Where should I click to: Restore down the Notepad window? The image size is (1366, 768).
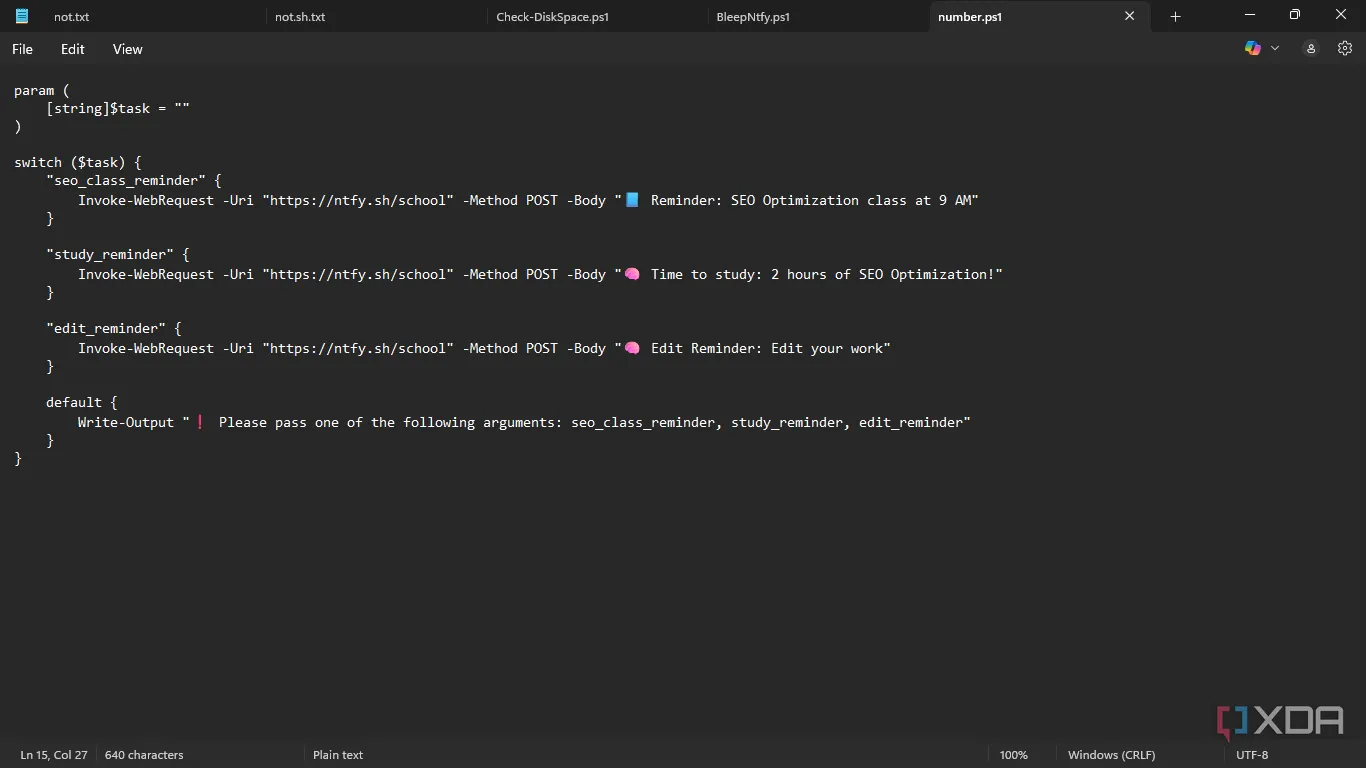[1295, 15]
